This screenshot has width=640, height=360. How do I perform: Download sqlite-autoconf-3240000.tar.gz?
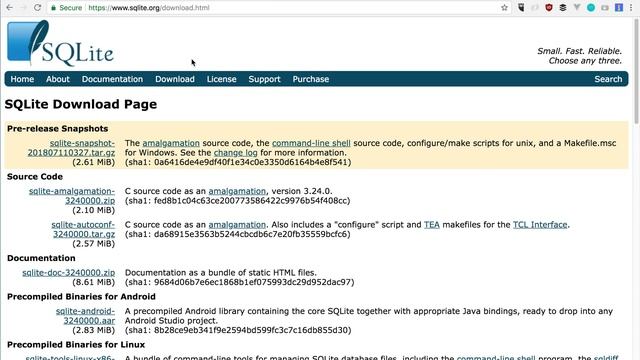point(83,229)
